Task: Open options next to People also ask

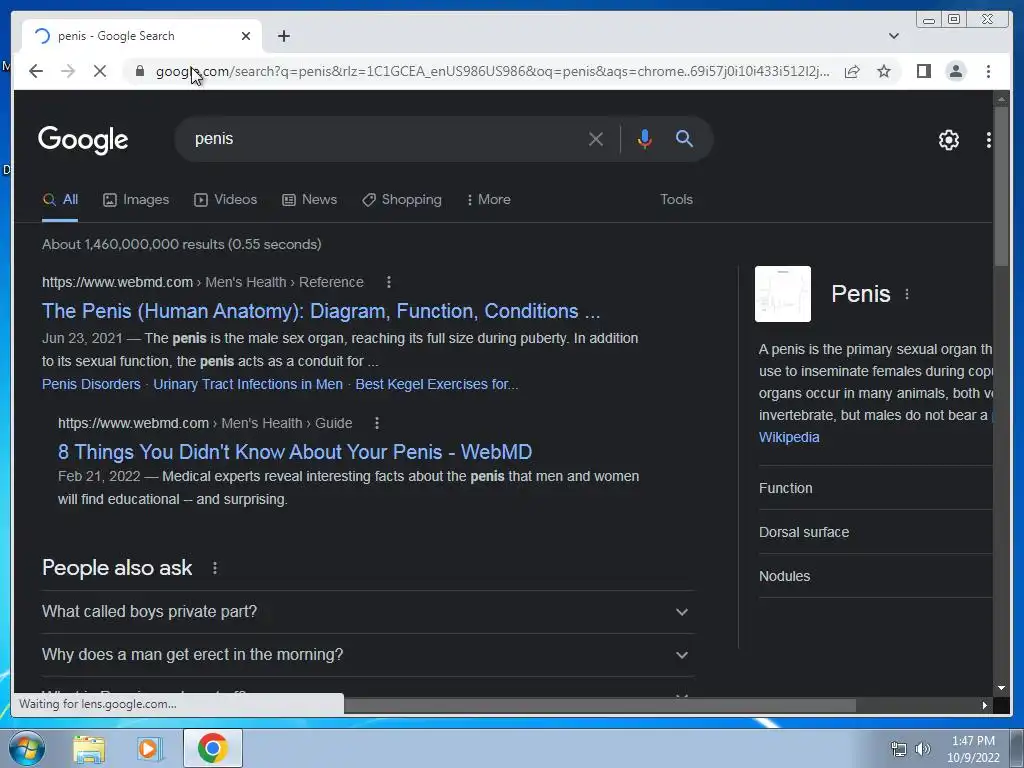Action: [215, 568]
